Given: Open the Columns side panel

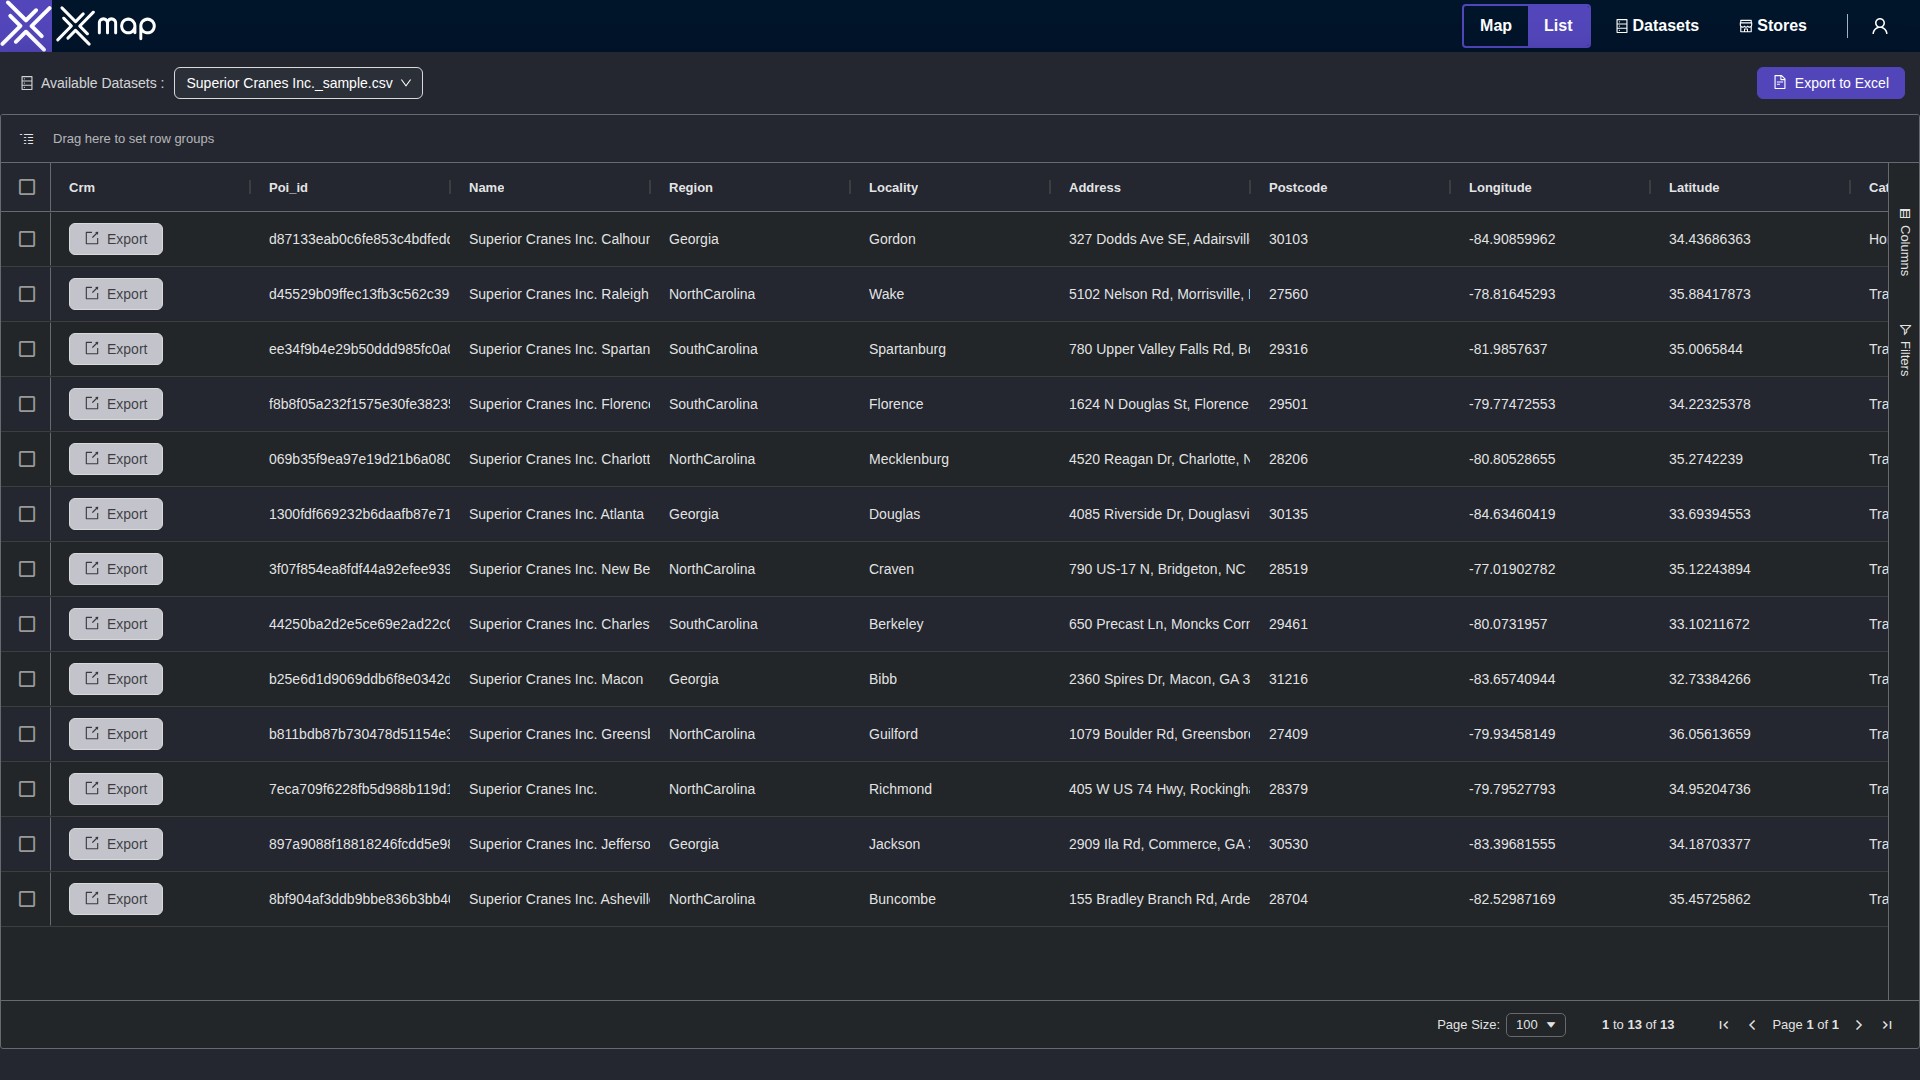Looking at the screenshot, I should (x=1904, y=243).
